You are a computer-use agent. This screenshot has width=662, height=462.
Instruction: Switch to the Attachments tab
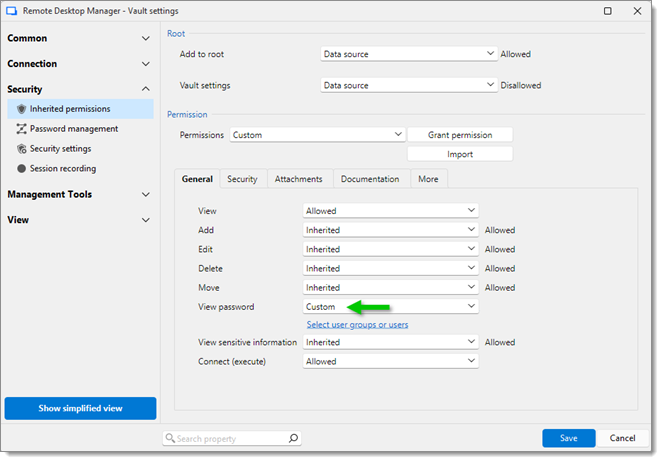click(x=298, y=179)
